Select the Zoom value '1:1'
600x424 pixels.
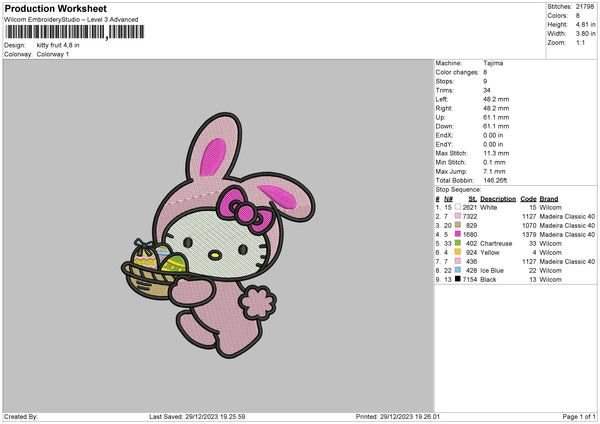tap(580, 42)
